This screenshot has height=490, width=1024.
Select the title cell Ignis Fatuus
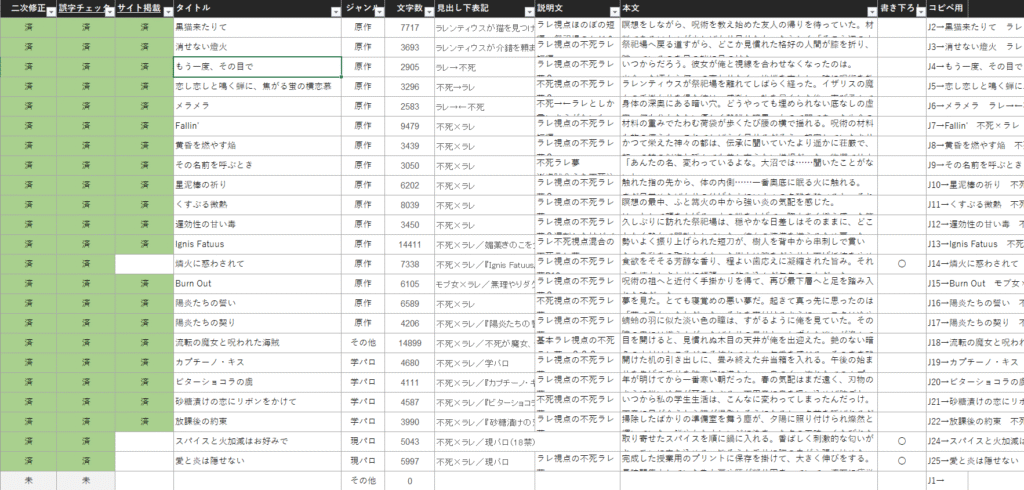point(257,244)
